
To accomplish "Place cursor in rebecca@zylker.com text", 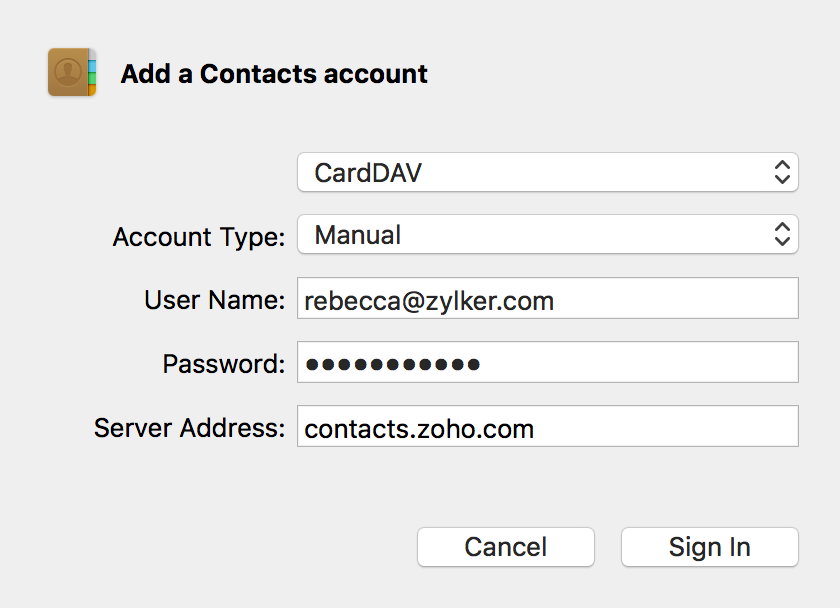I will click(x=429, y=301).
